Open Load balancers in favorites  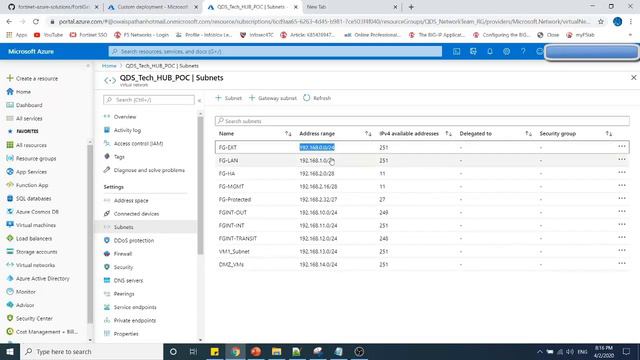pos(29,238)
